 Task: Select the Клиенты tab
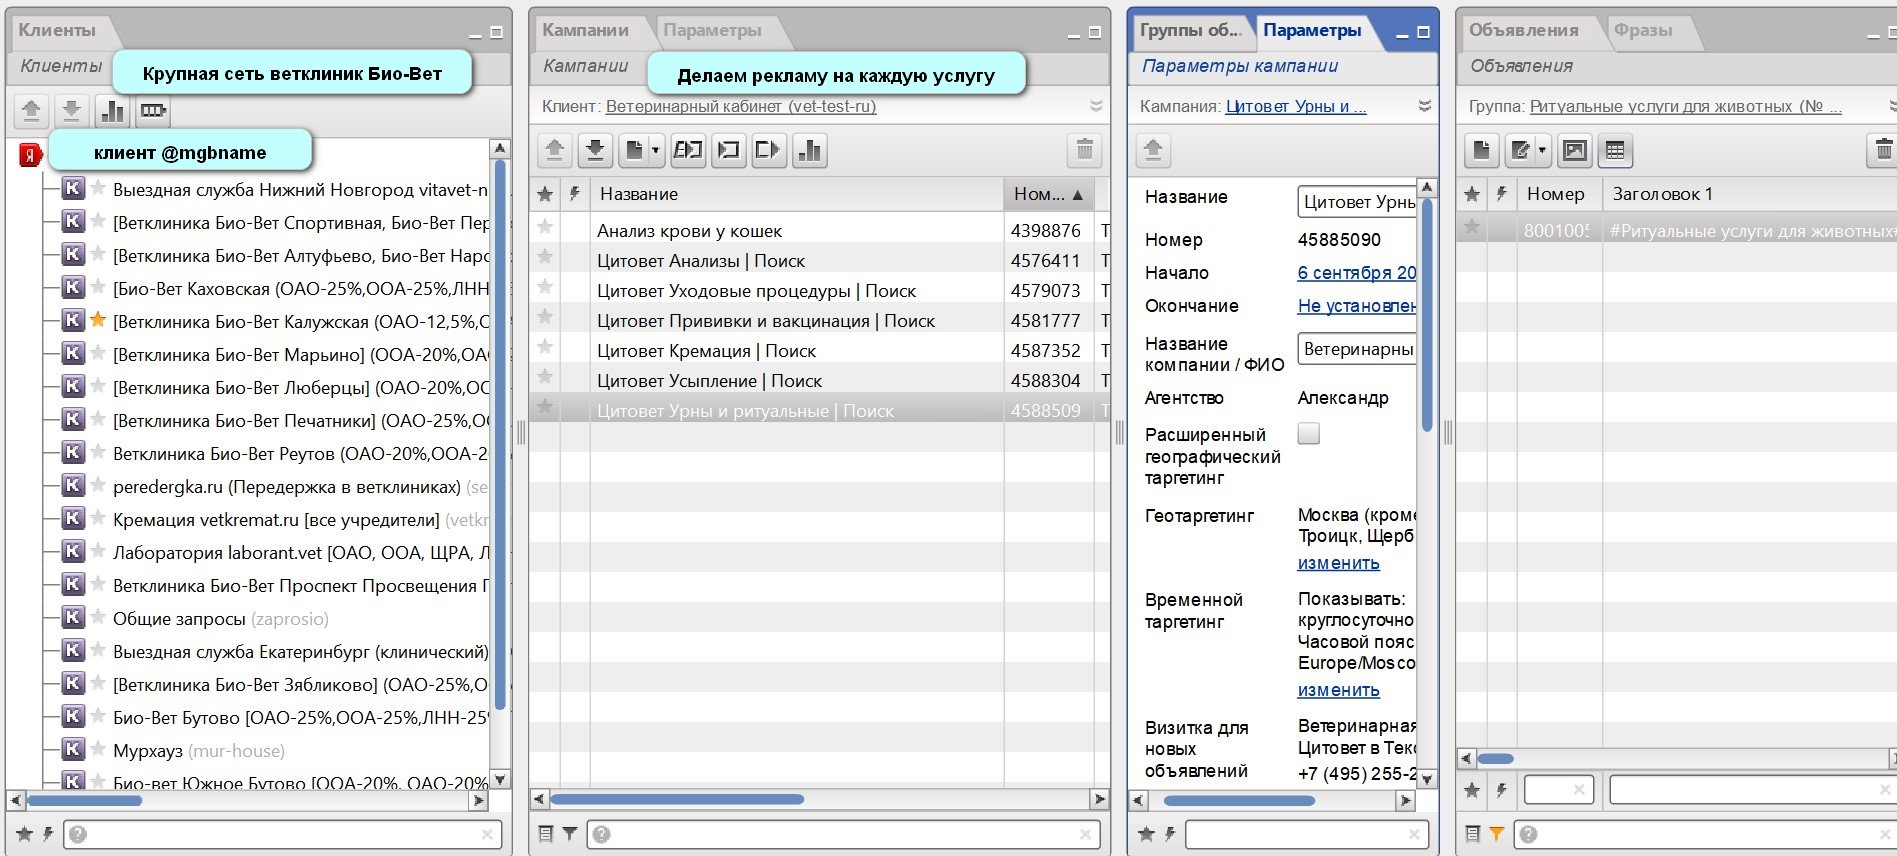(57, 30)
